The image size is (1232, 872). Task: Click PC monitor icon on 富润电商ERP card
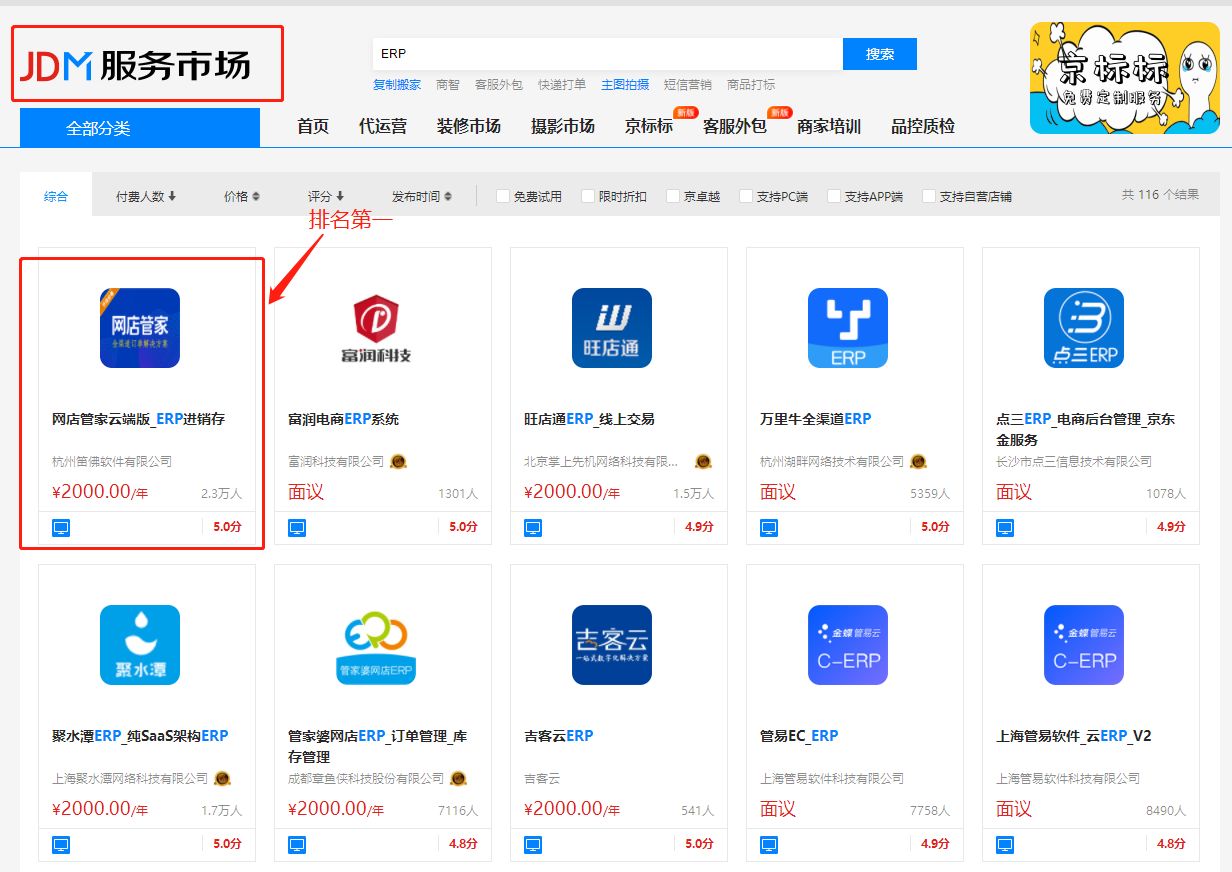[297, 527]
